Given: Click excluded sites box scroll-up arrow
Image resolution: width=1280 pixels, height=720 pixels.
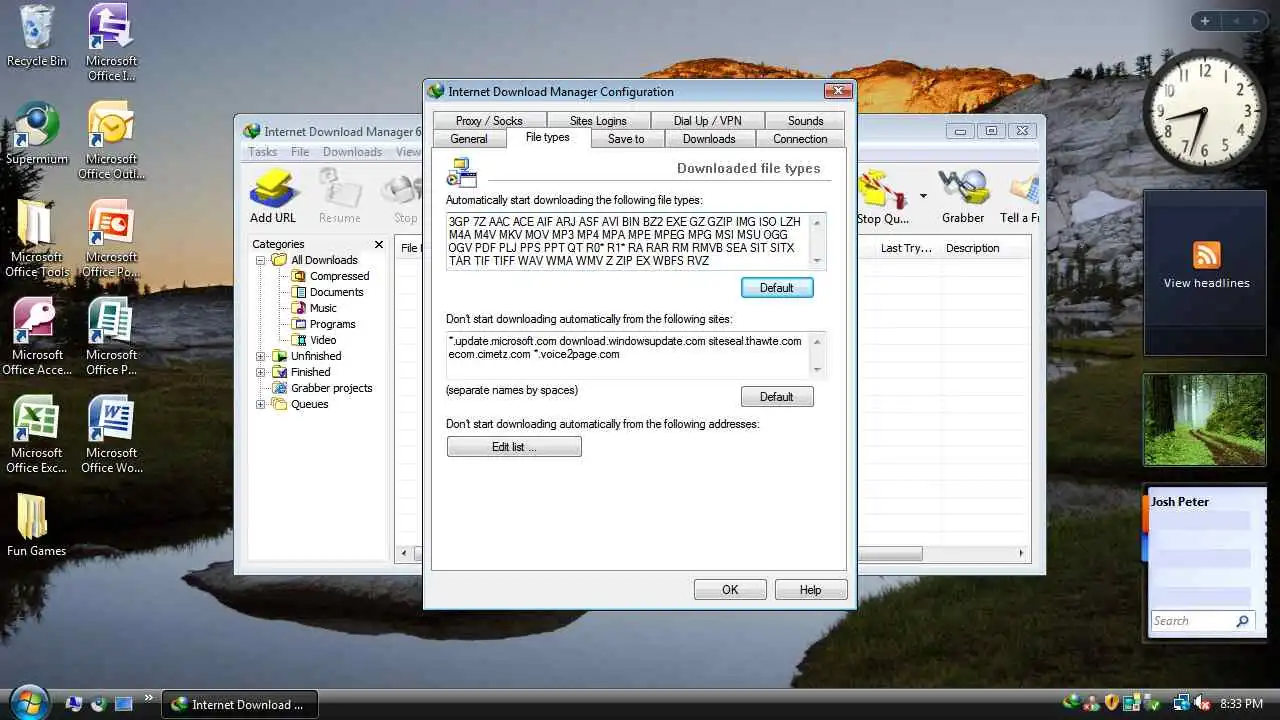Looking at the screenshot, I should pyautogui.click(x=818, y=340).
